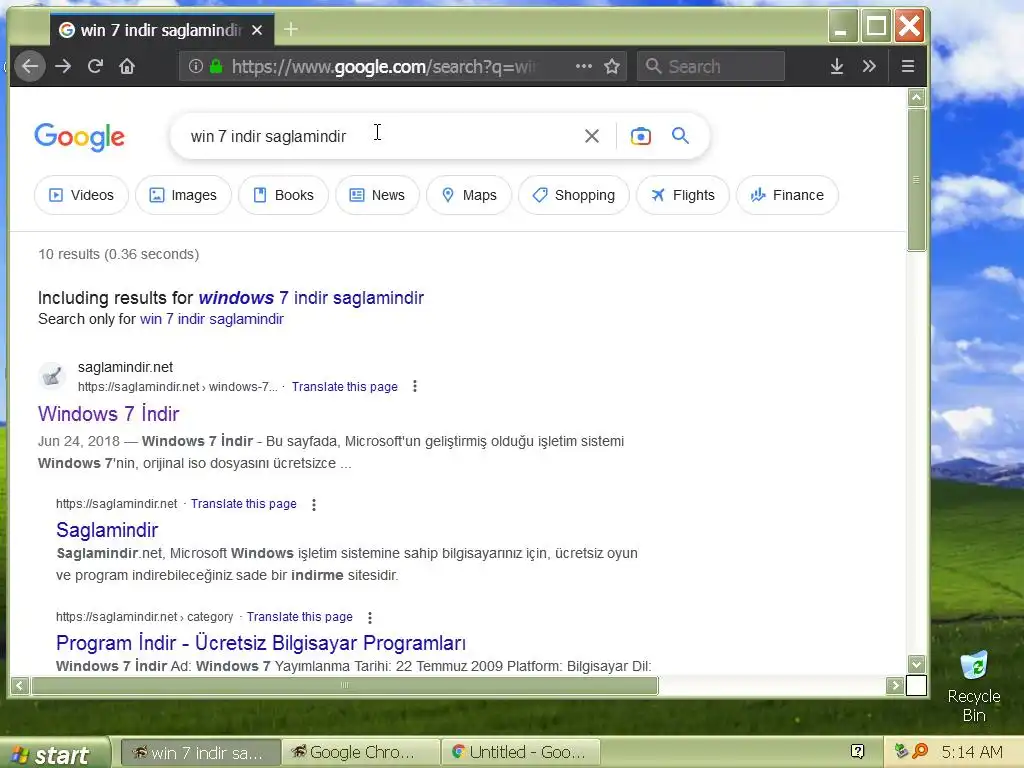Click the Google logo
Viewport: 1024px width, 768px height.
(x=80, y=136)
